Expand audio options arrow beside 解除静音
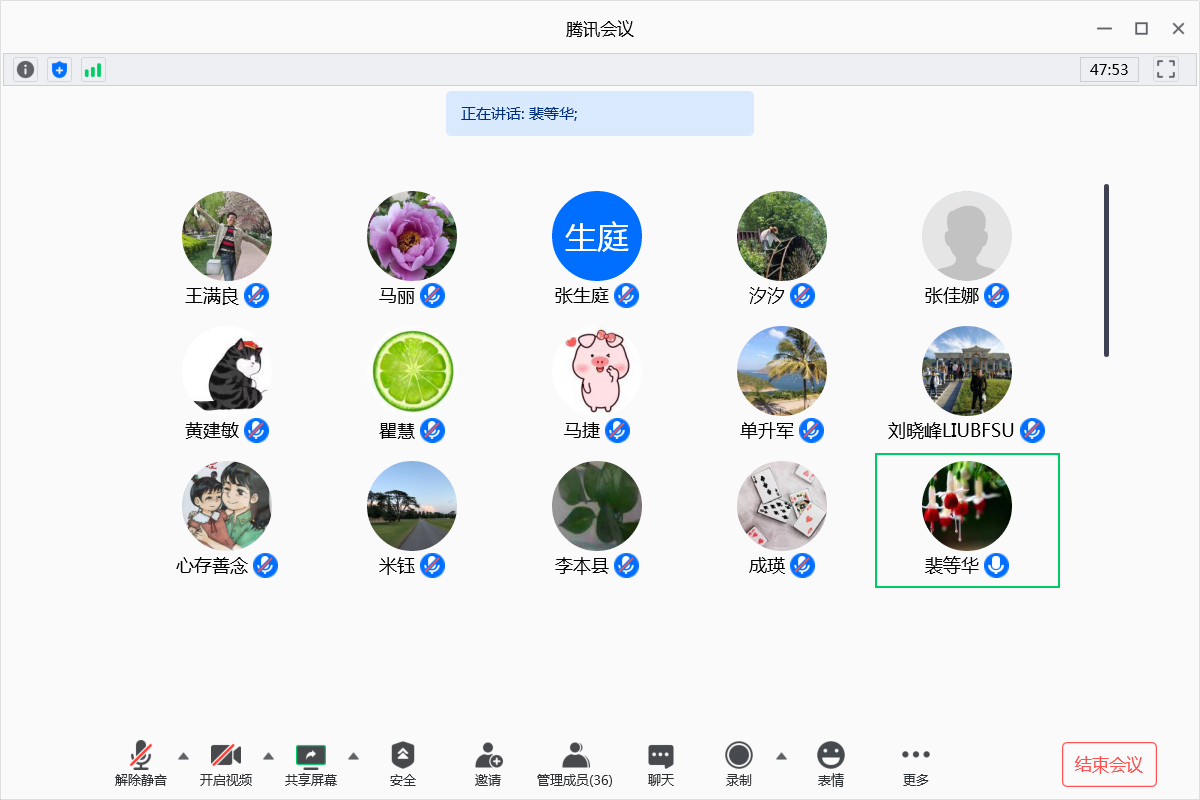 pos(183,755)
